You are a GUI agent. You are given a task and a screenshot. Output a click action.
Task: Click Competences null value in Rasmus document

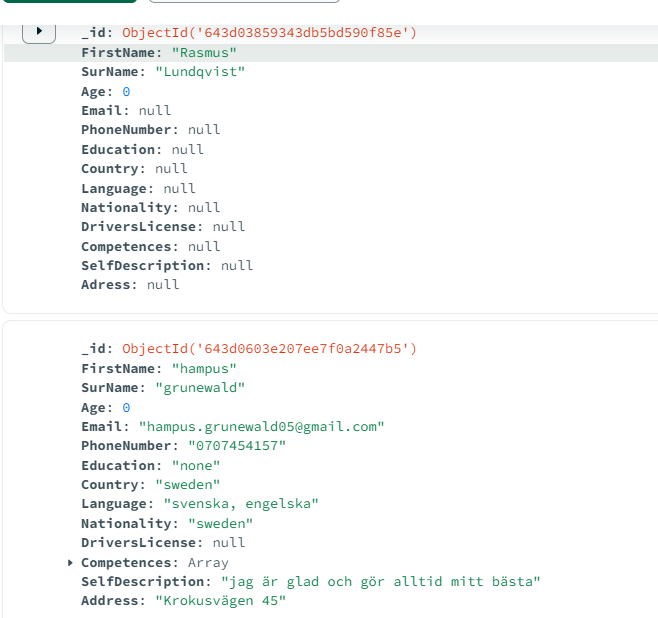[204, 247]
